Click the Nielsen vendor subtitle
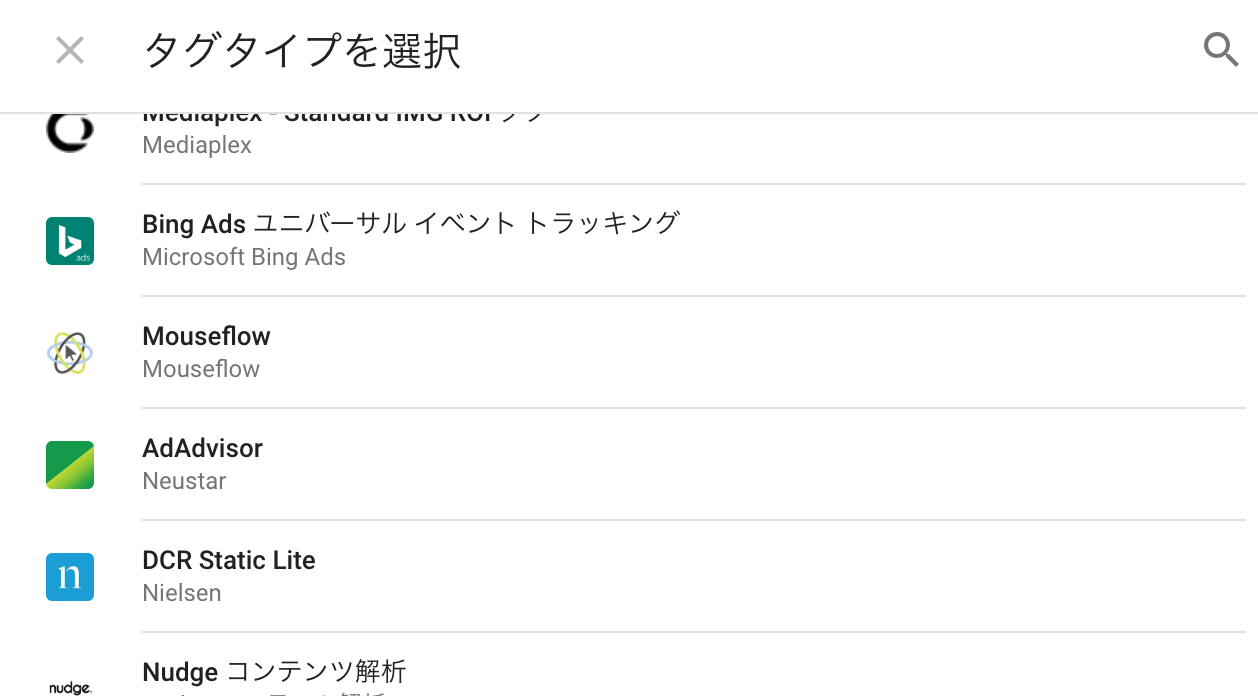The image size is (1258, 696). click(x=182, y=593)
